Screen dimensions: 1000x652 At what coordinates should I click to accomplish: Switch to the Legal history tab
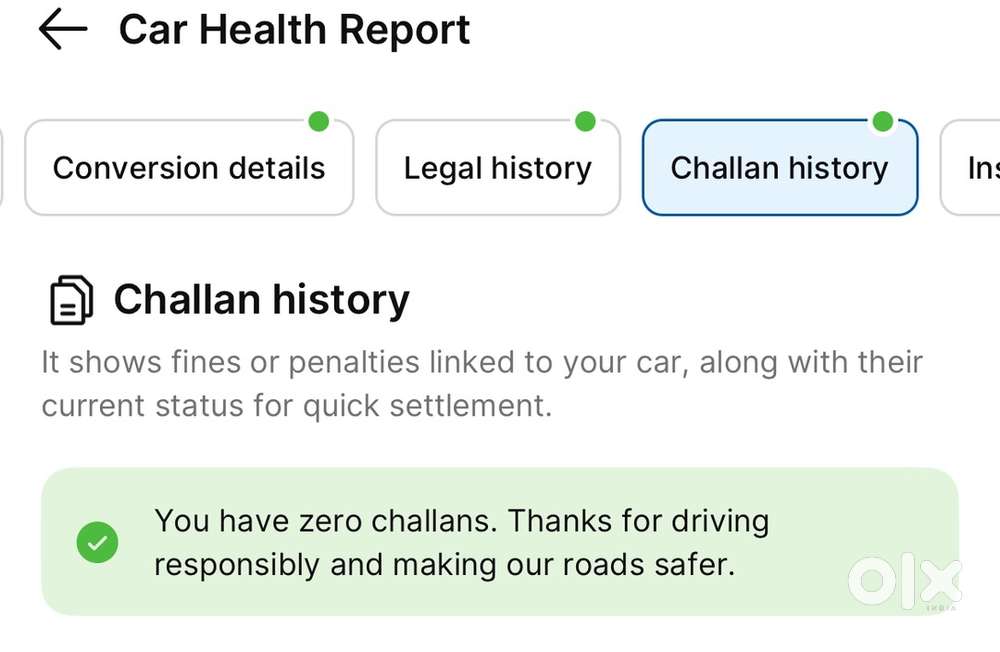tap(497, 168)
